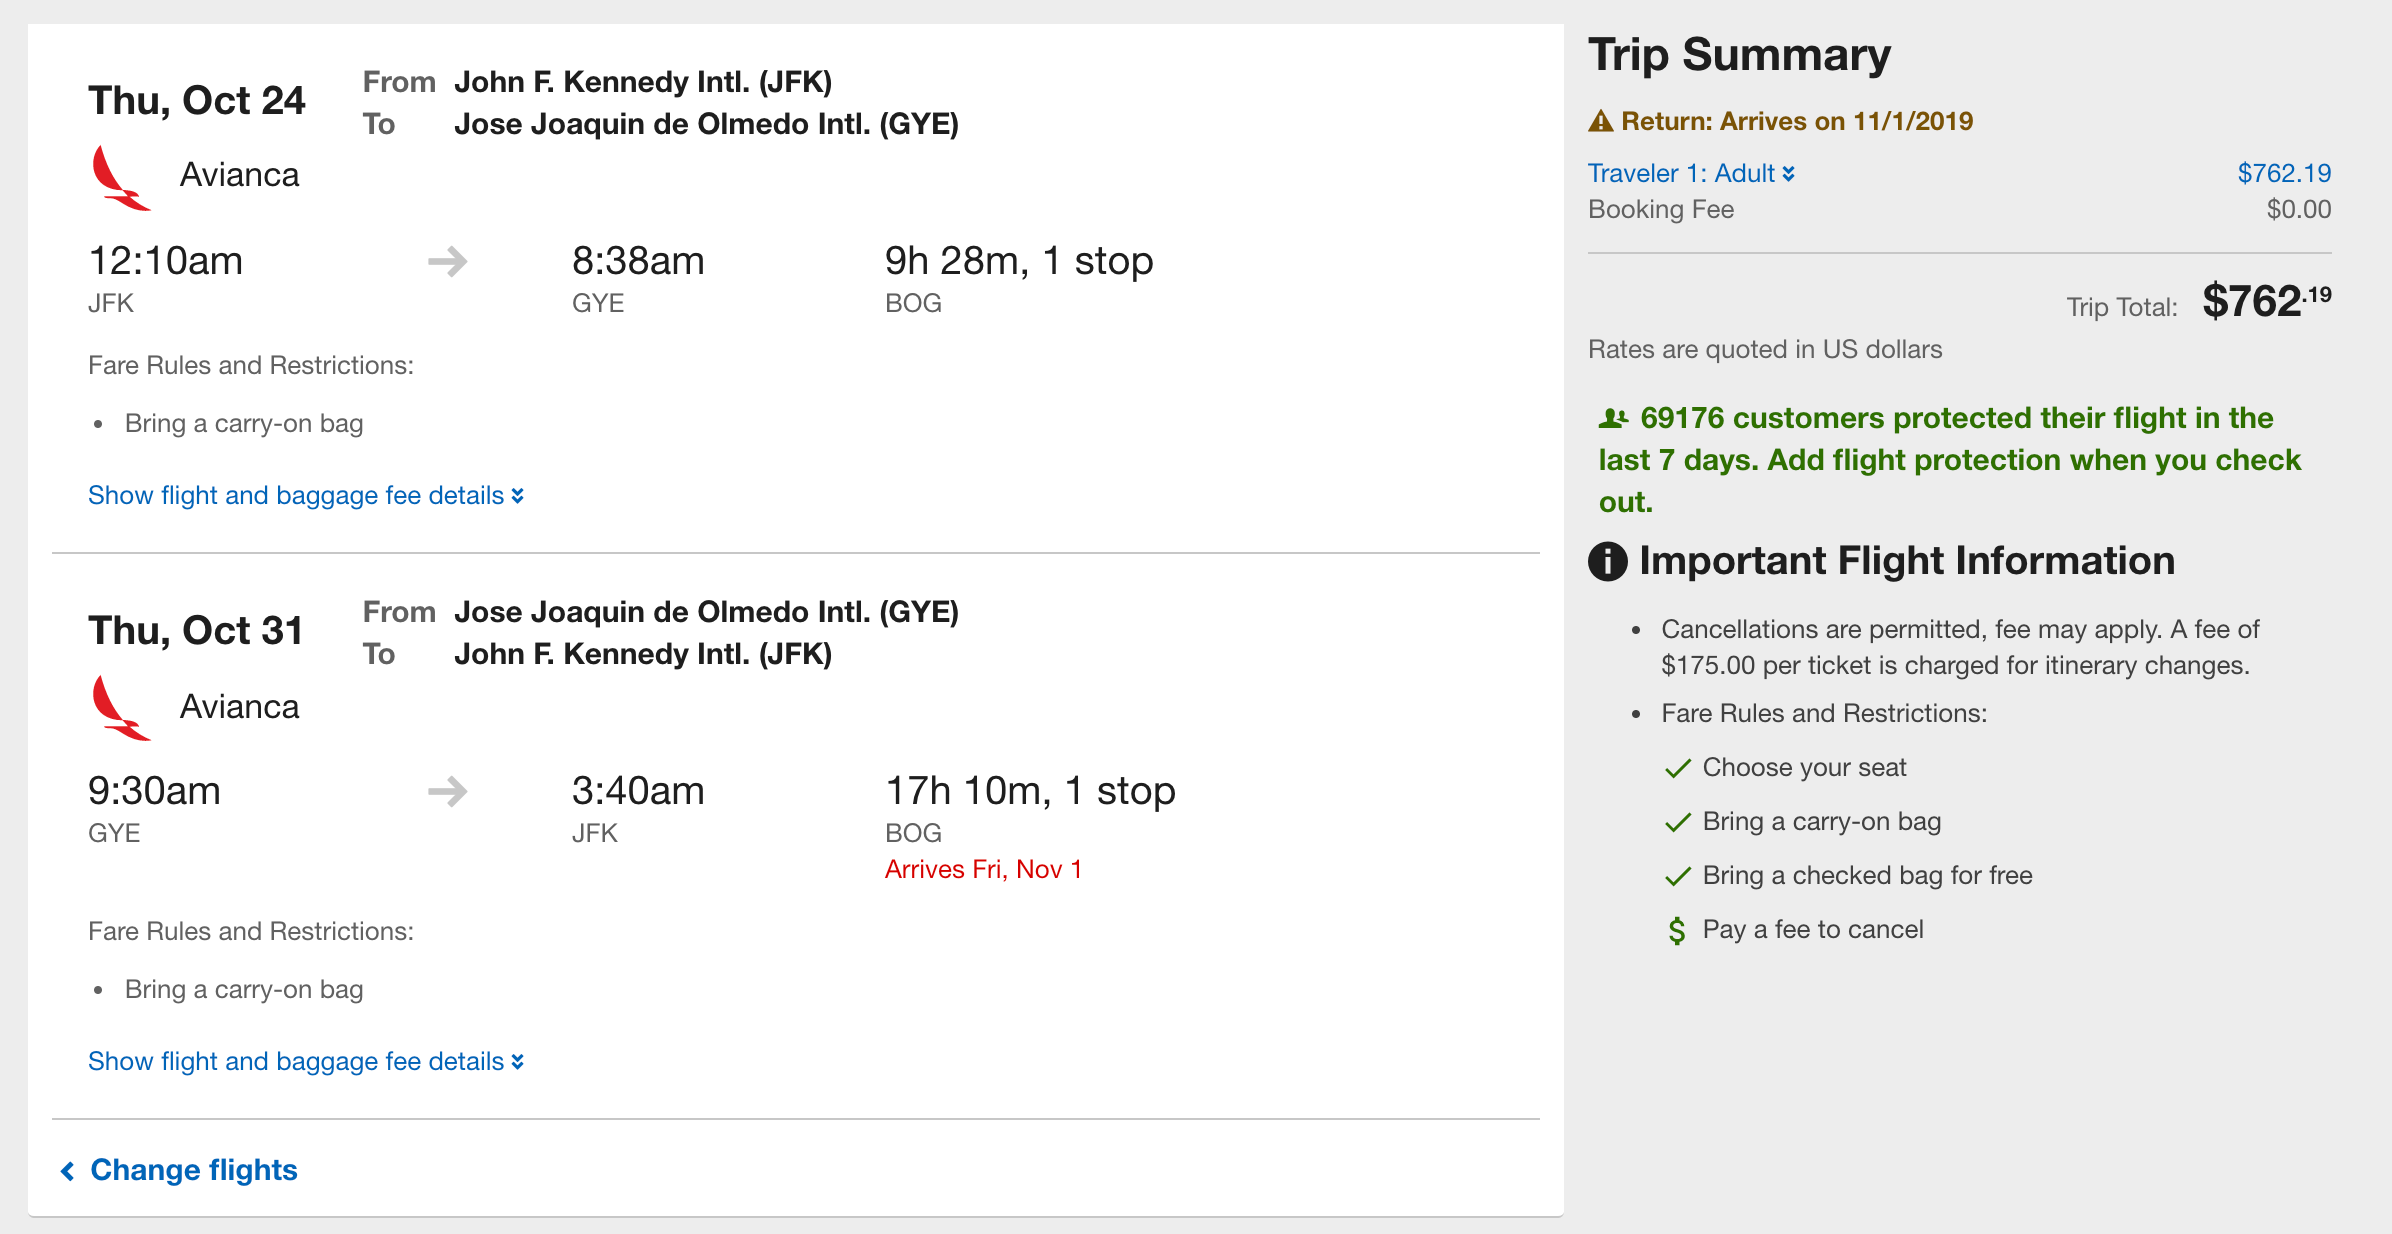The height and width of the screenshot is (1234, 2392).
Task: Click the checkmark beside Bring a checked bag
Action: [1677, 876]
